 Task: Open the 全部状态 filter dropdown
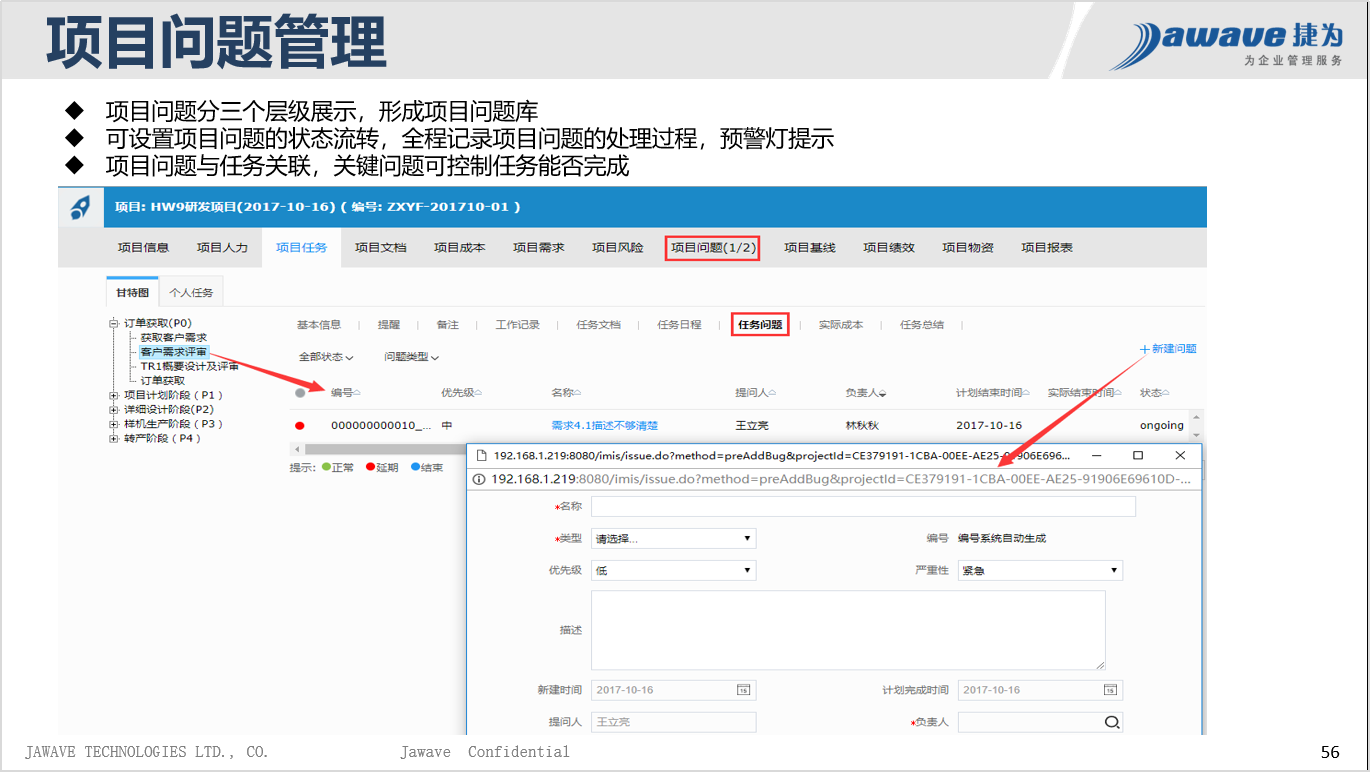(326, 357)
